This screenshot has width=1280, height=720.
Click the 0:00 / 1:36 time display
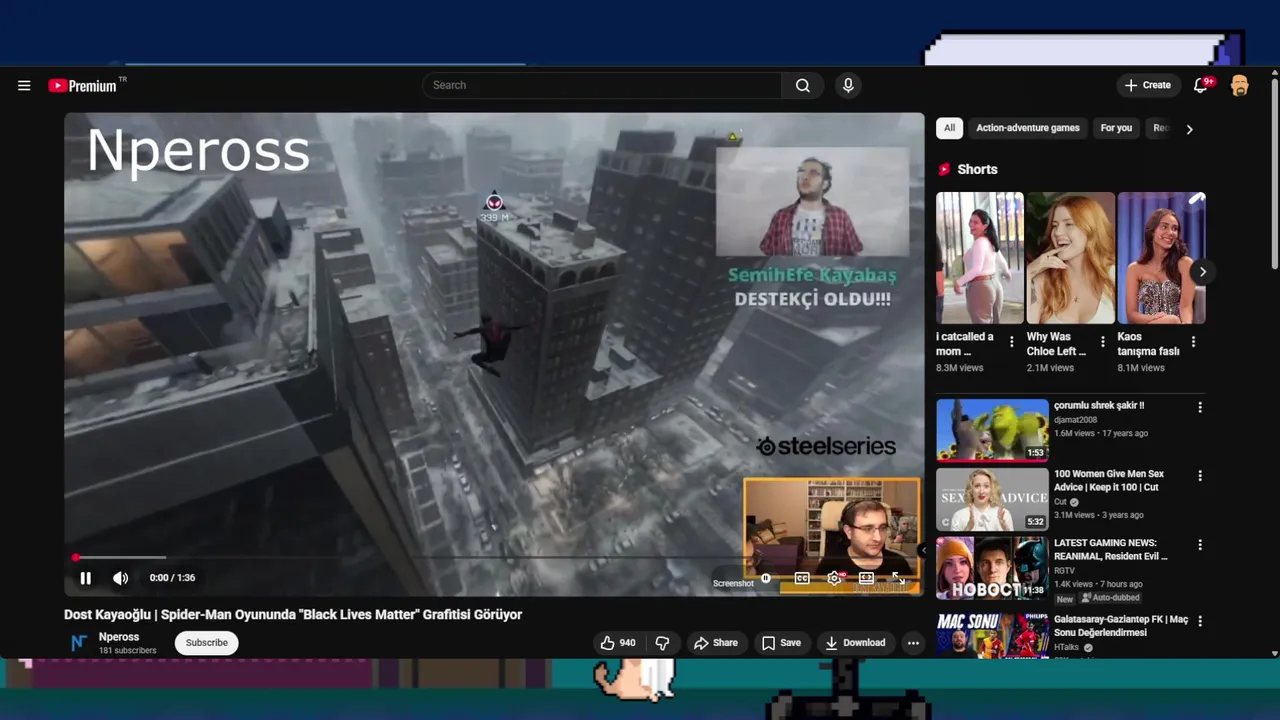coord(172,578)
